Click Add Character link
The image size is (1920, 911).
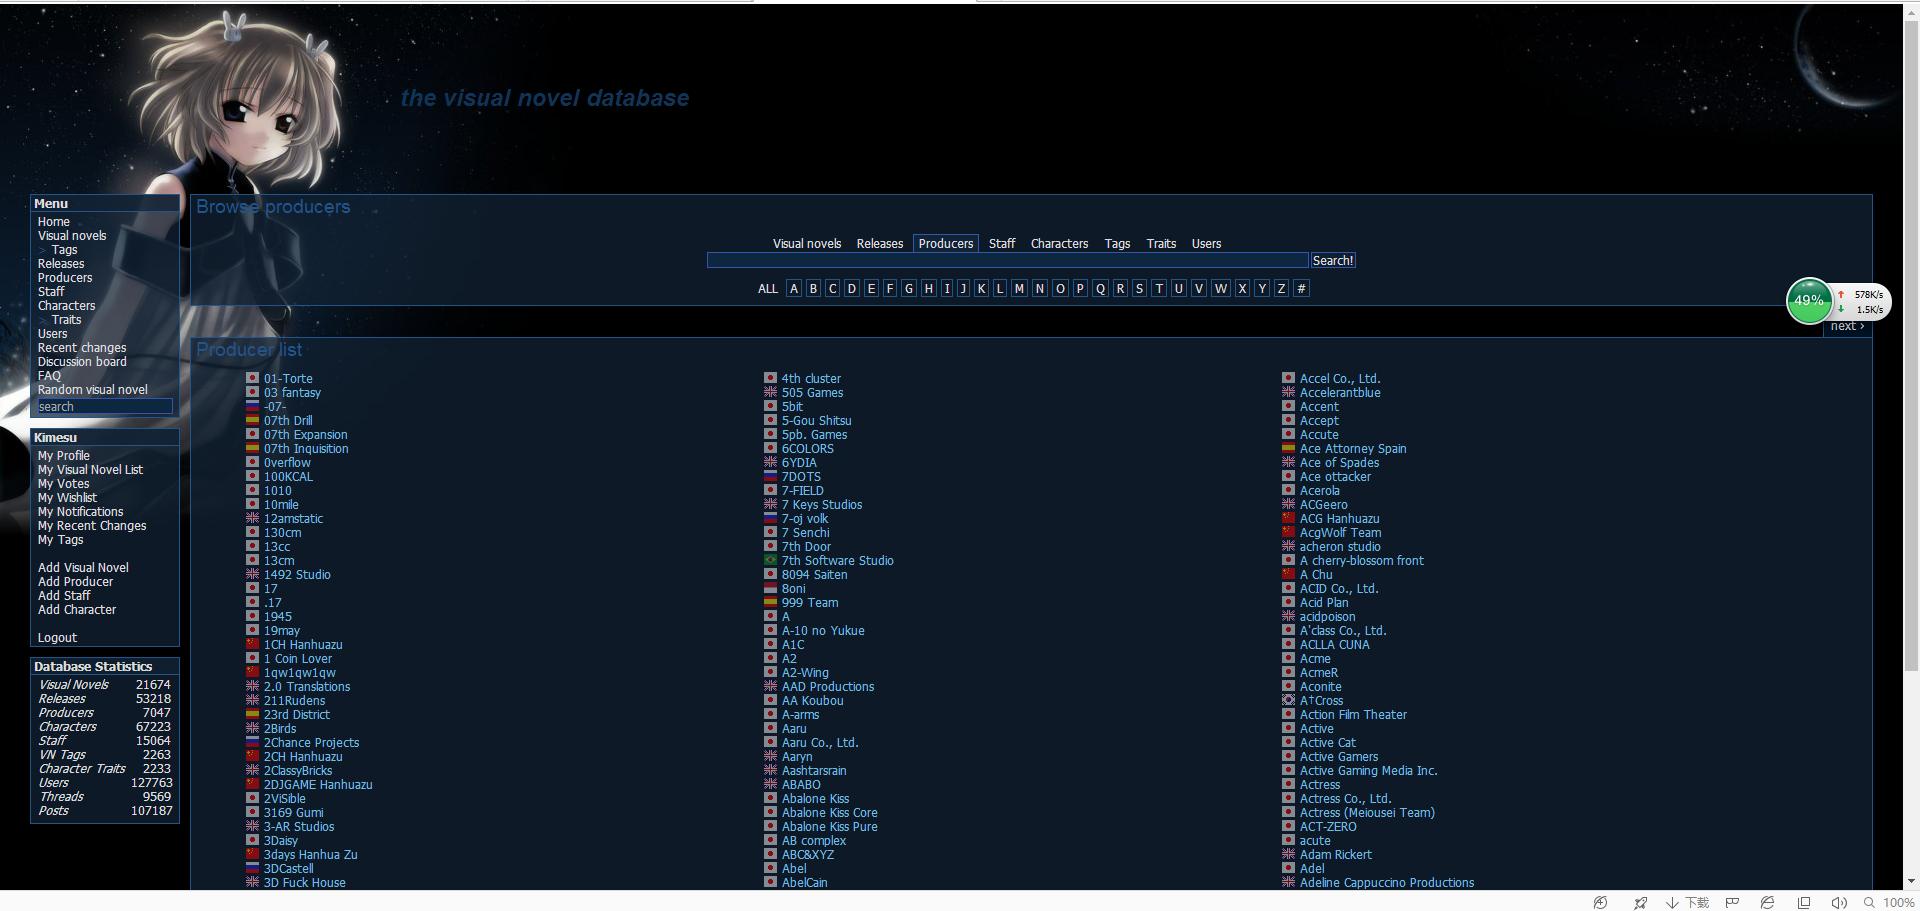click(x=77, y=609)
